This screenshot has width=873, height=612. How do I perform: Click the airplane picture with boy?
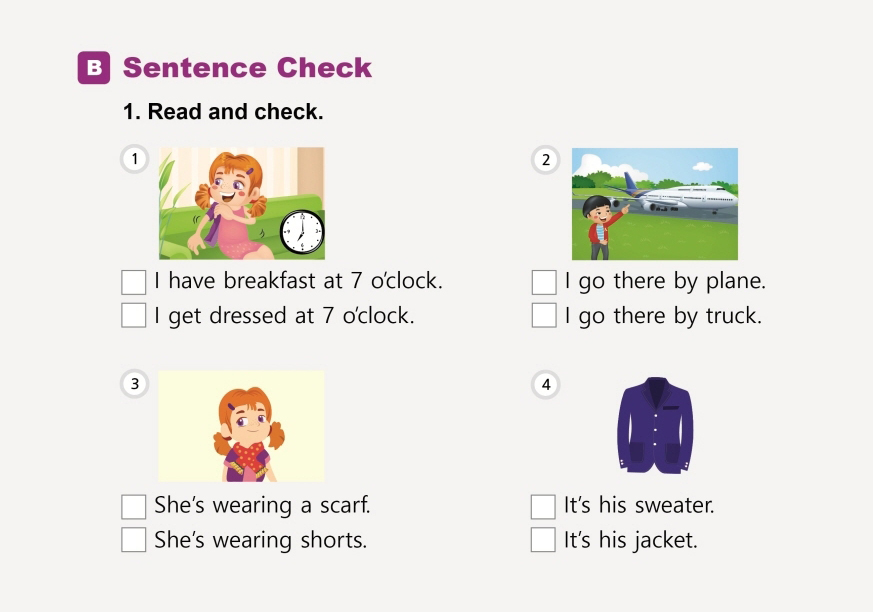tap(655, 204)
